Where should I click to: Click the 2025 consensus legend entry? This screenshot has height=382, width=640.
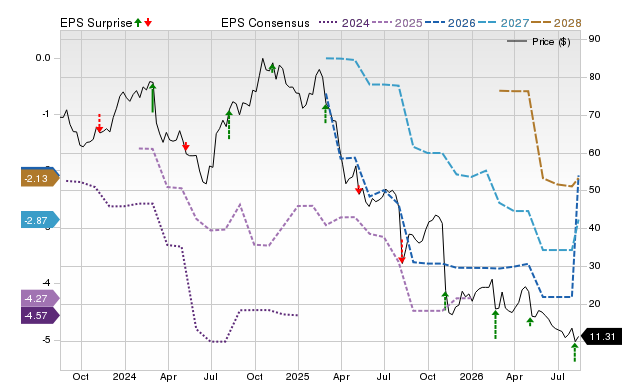click(397, 23)
